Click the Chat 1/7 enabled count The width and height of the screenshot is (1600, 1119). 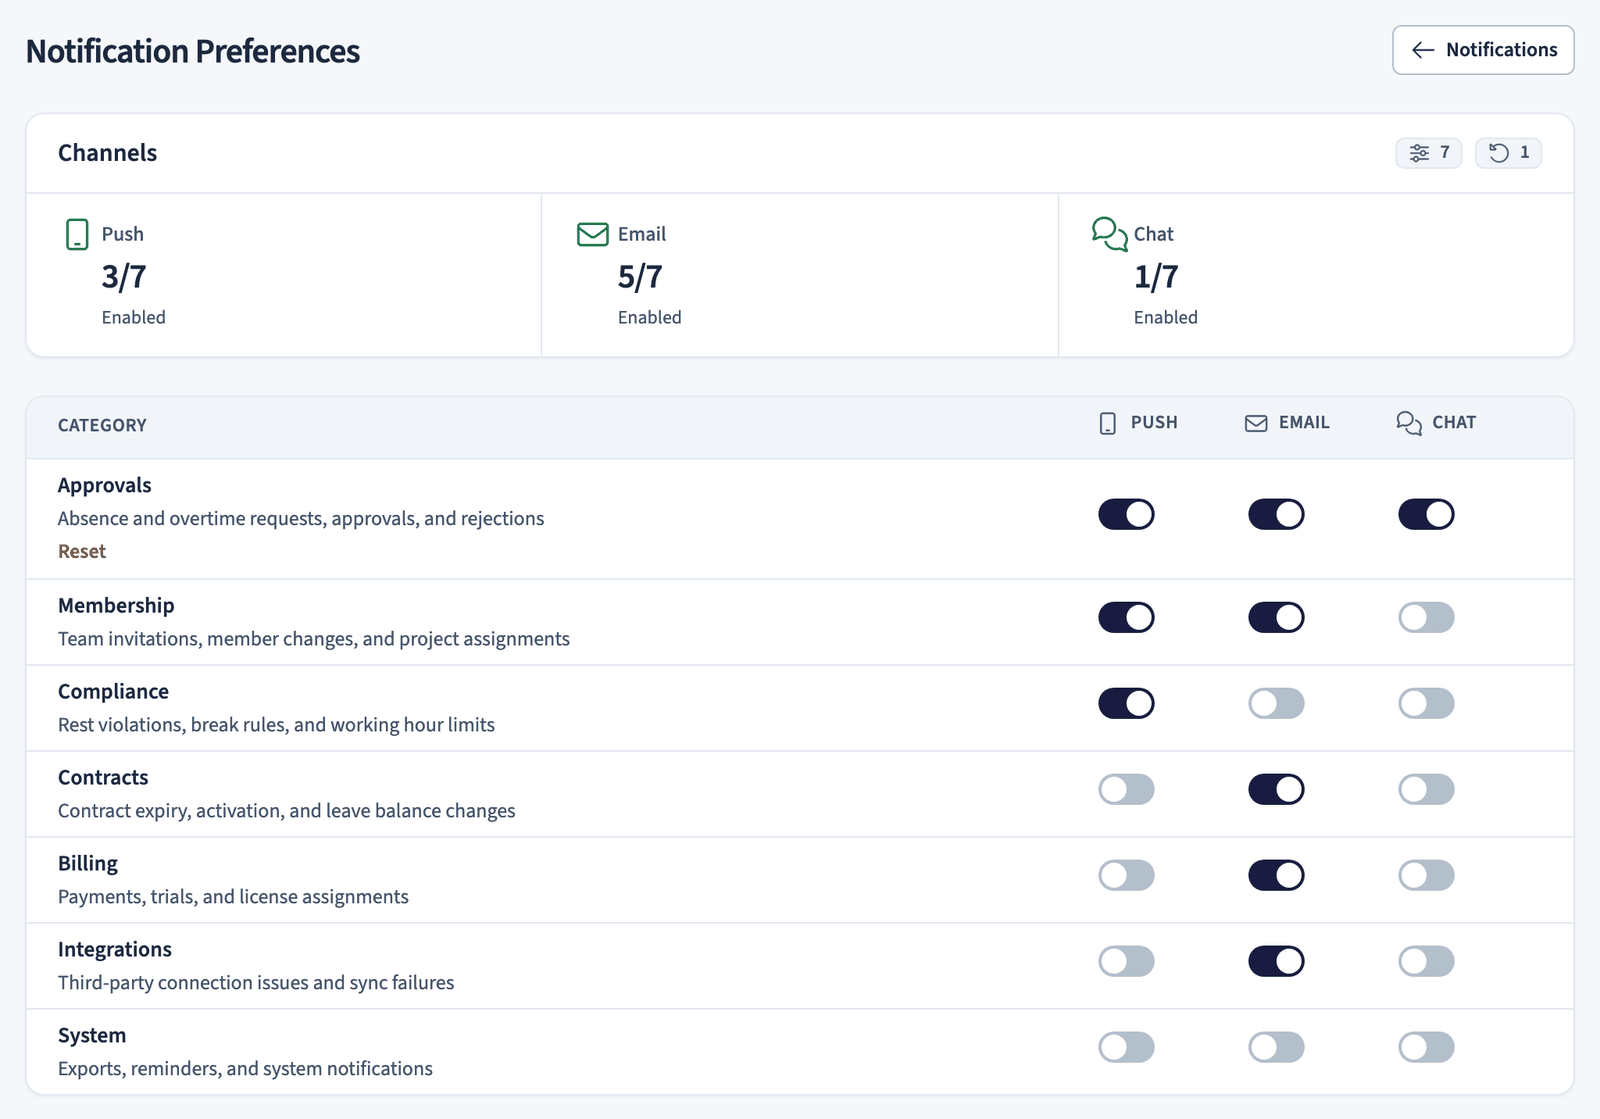1156,276
